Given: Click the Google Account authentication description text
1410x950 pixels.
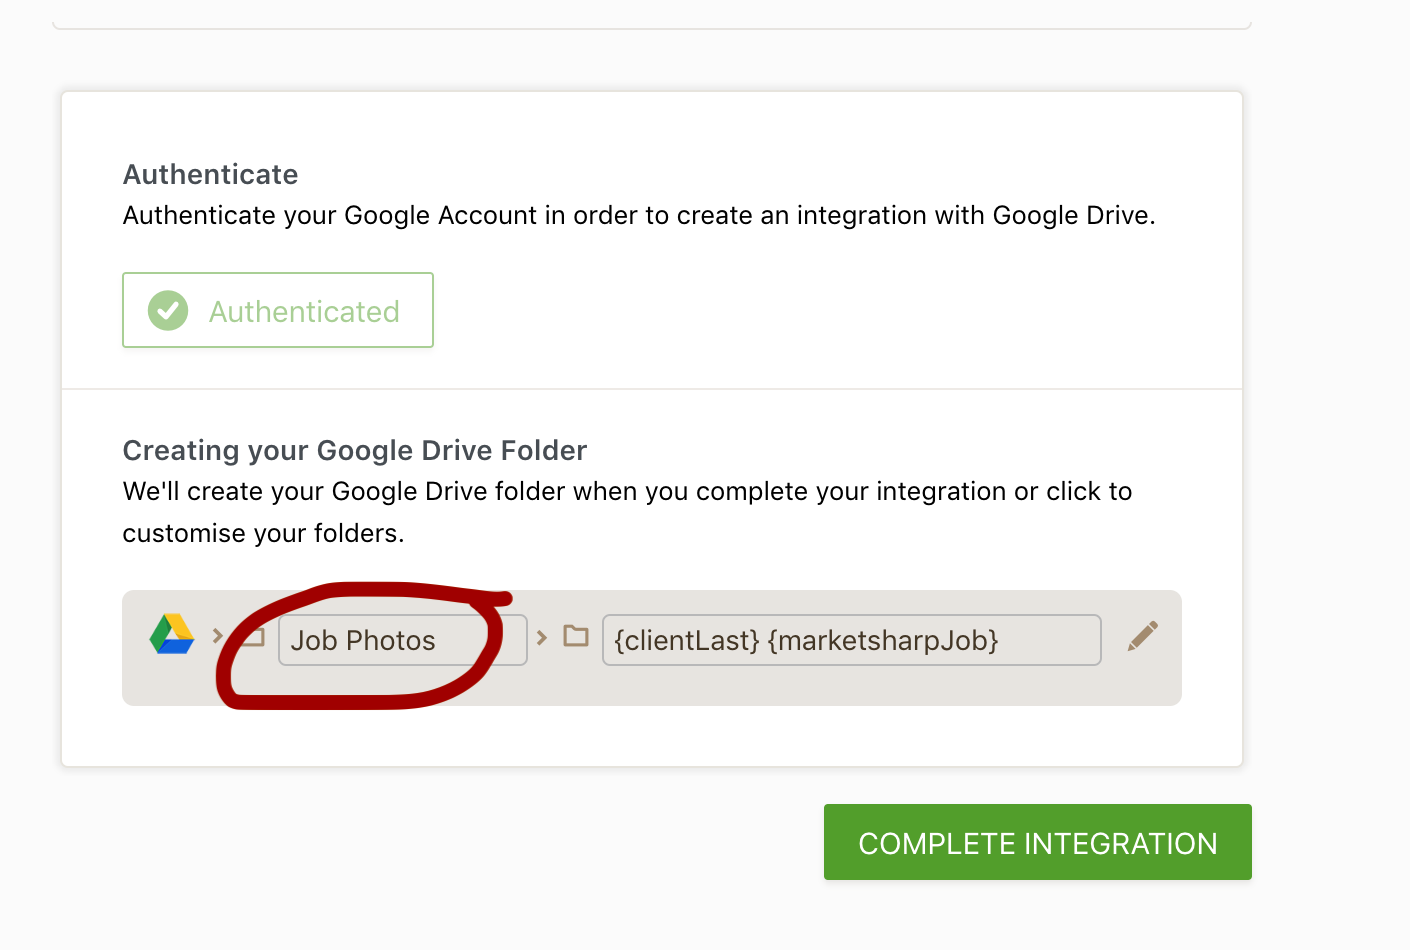Looking at the screenshot, I should point(638,216).
